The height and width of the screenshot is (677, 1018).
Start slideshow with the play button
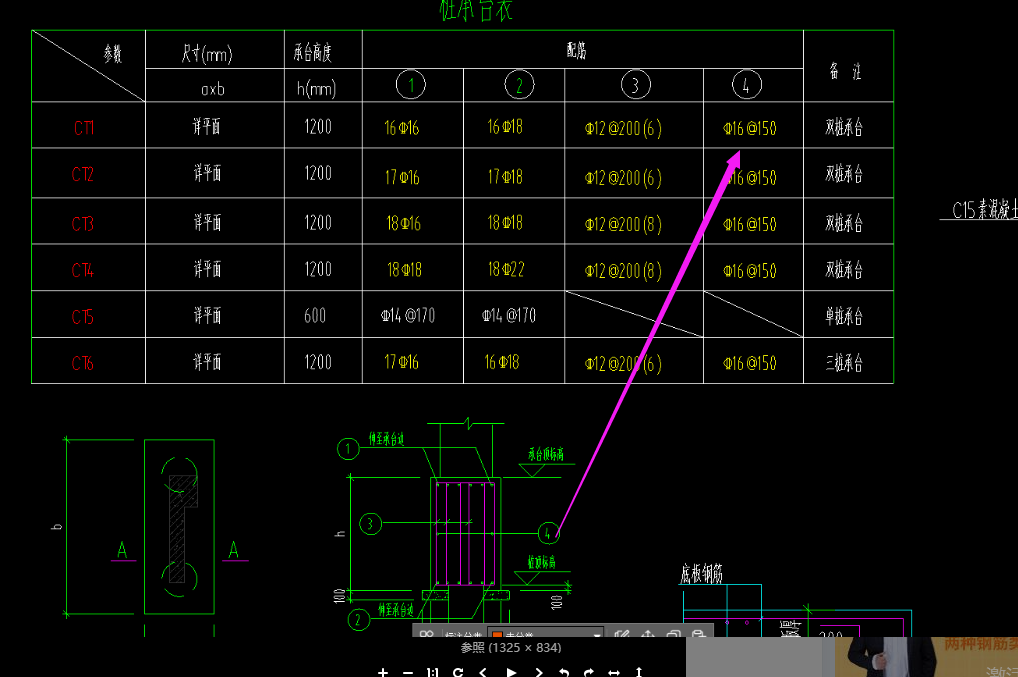(511, 672)
